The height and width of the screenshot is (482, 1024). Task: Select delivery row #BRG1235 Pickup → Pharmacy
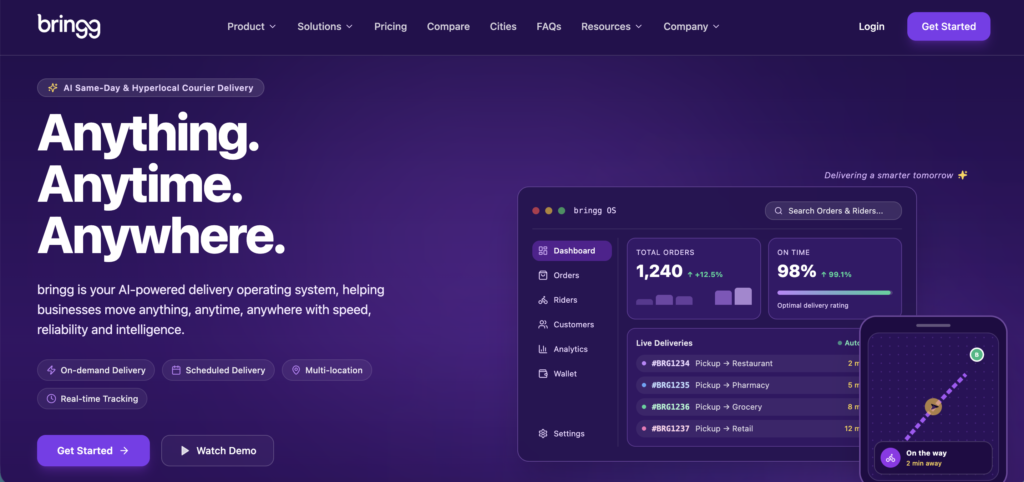(x=749, y=385)
